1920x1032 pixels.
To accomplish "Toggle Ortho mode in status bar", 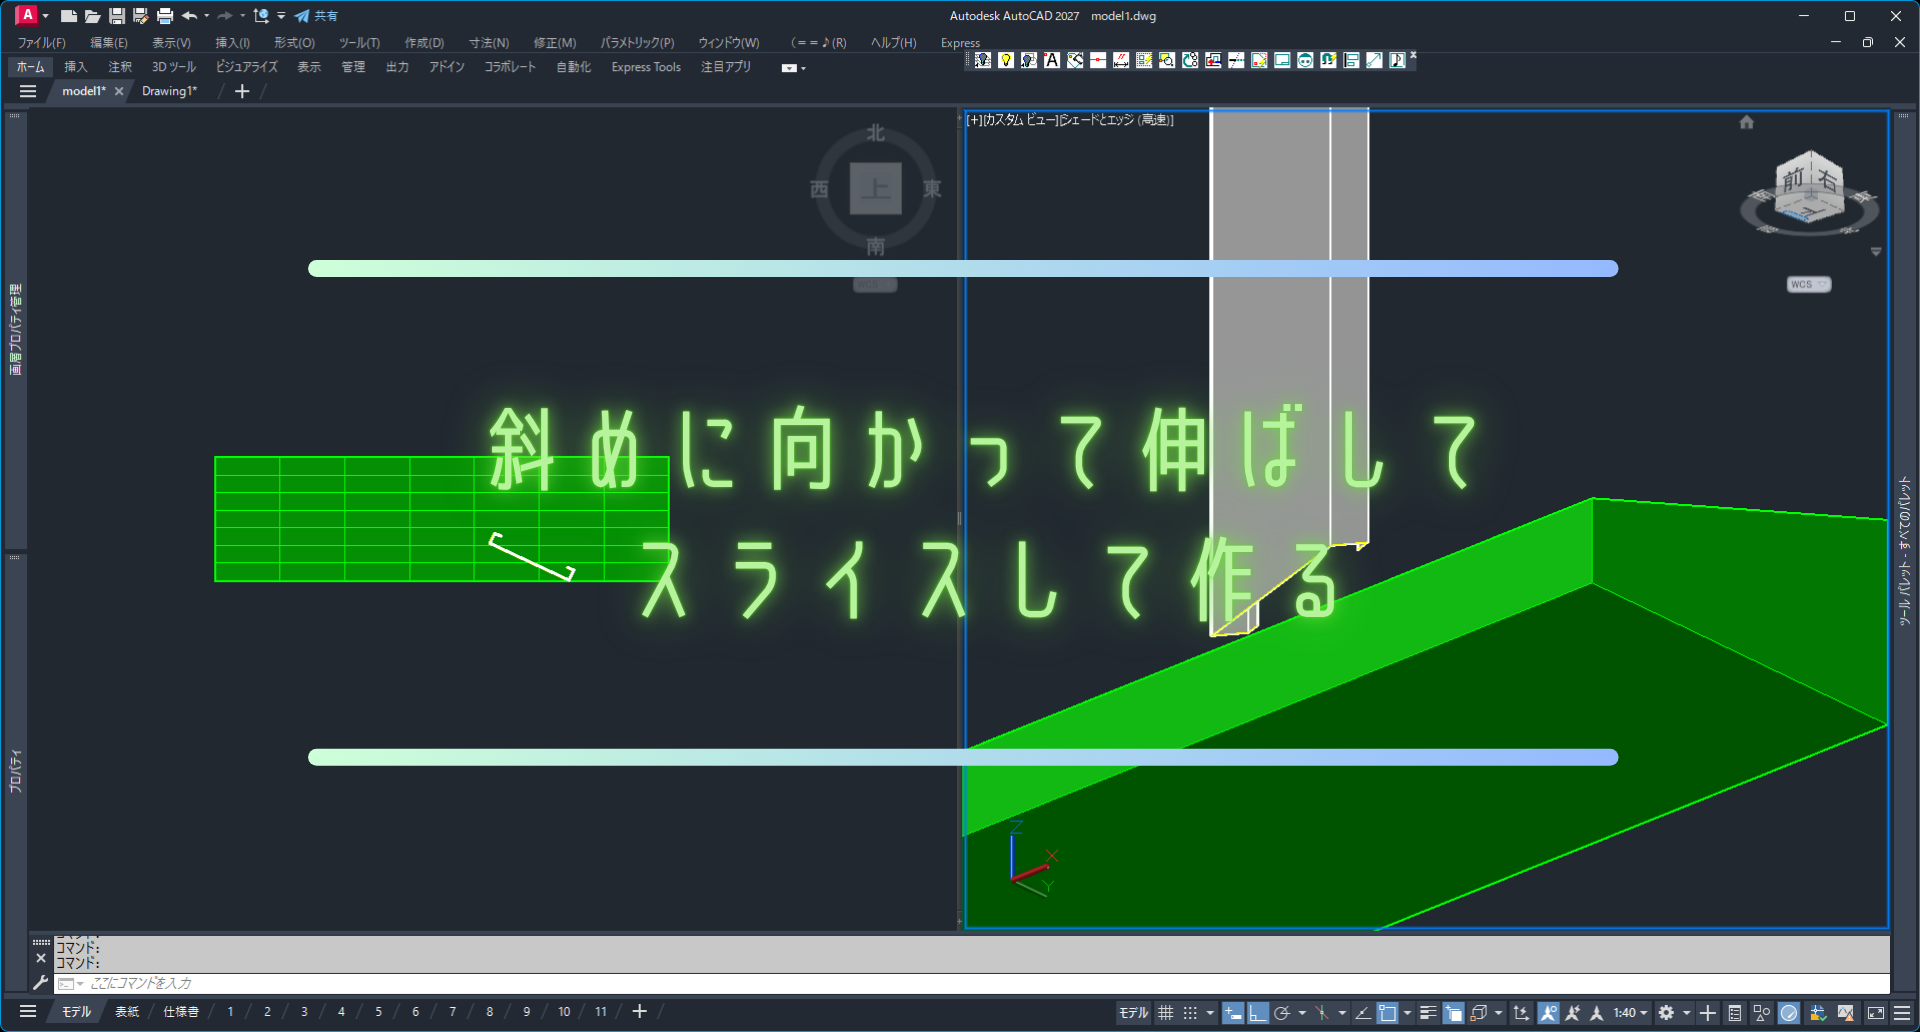I will click(1257, 1013).
